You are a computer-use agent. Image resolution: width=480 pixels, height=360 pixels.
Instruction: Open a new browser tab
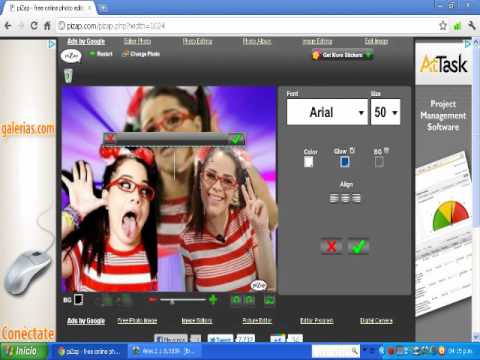click(103, 8)
